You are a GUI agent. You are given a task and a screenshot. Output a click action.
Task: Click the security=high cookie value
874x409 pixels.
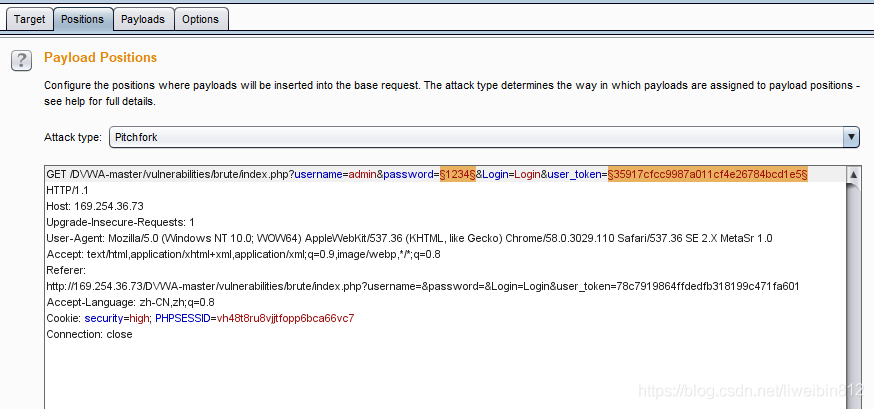[117, 319]
